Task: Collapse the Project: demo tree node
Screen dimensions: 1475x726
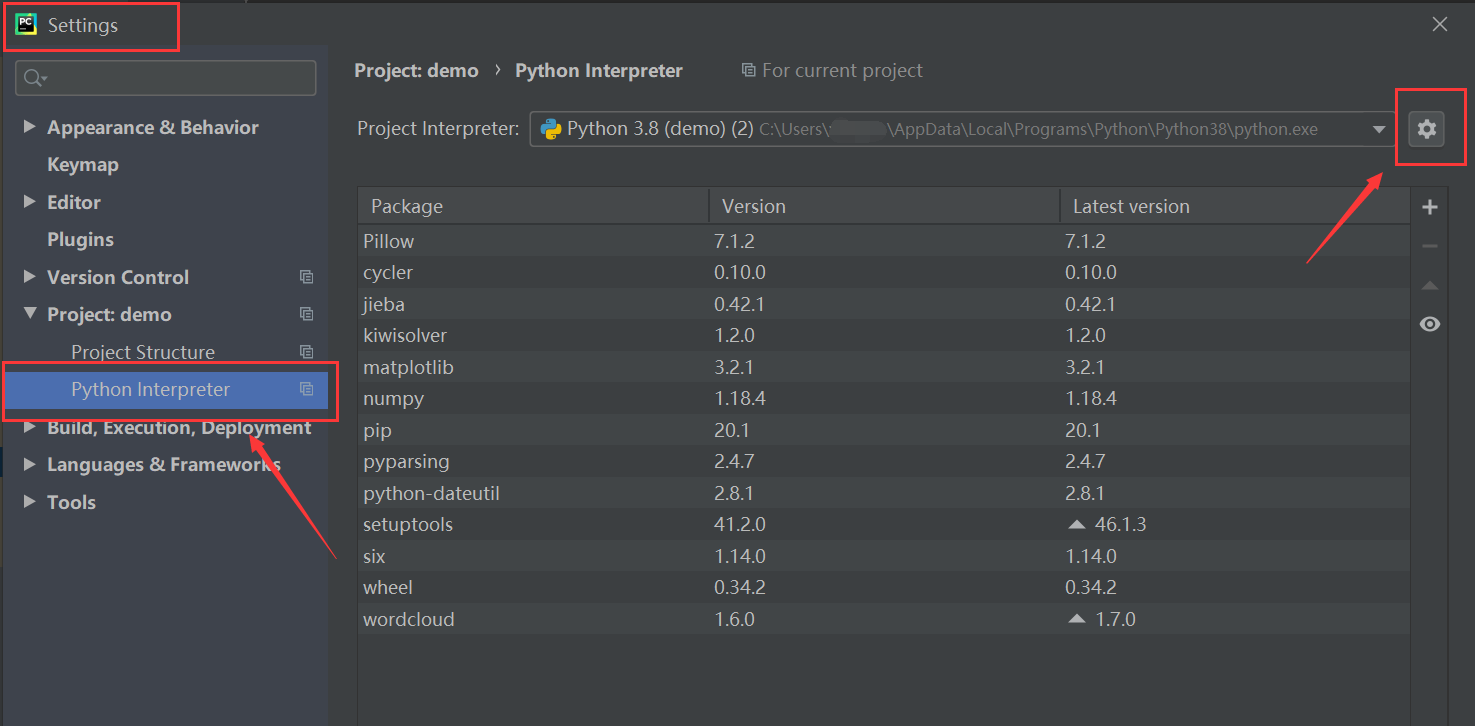Action: 29,314
